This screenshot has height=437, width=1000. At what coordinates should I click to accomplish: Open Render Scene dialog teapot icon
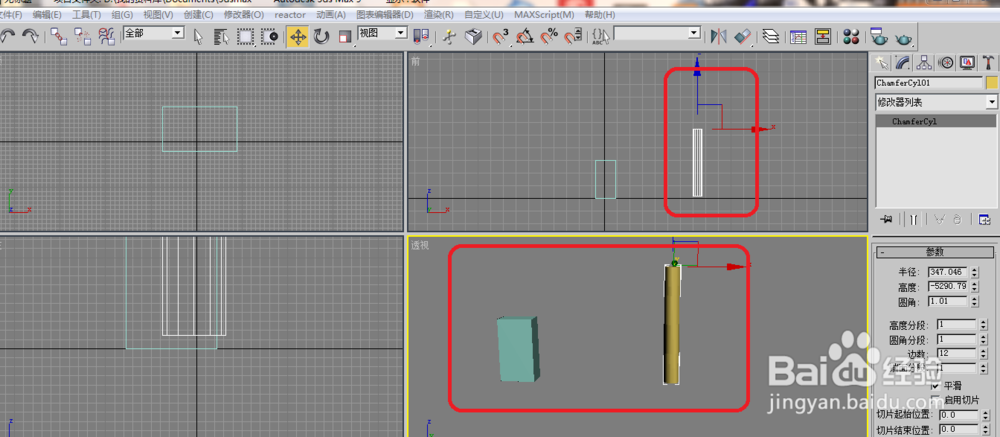click(x=880, y=36)
